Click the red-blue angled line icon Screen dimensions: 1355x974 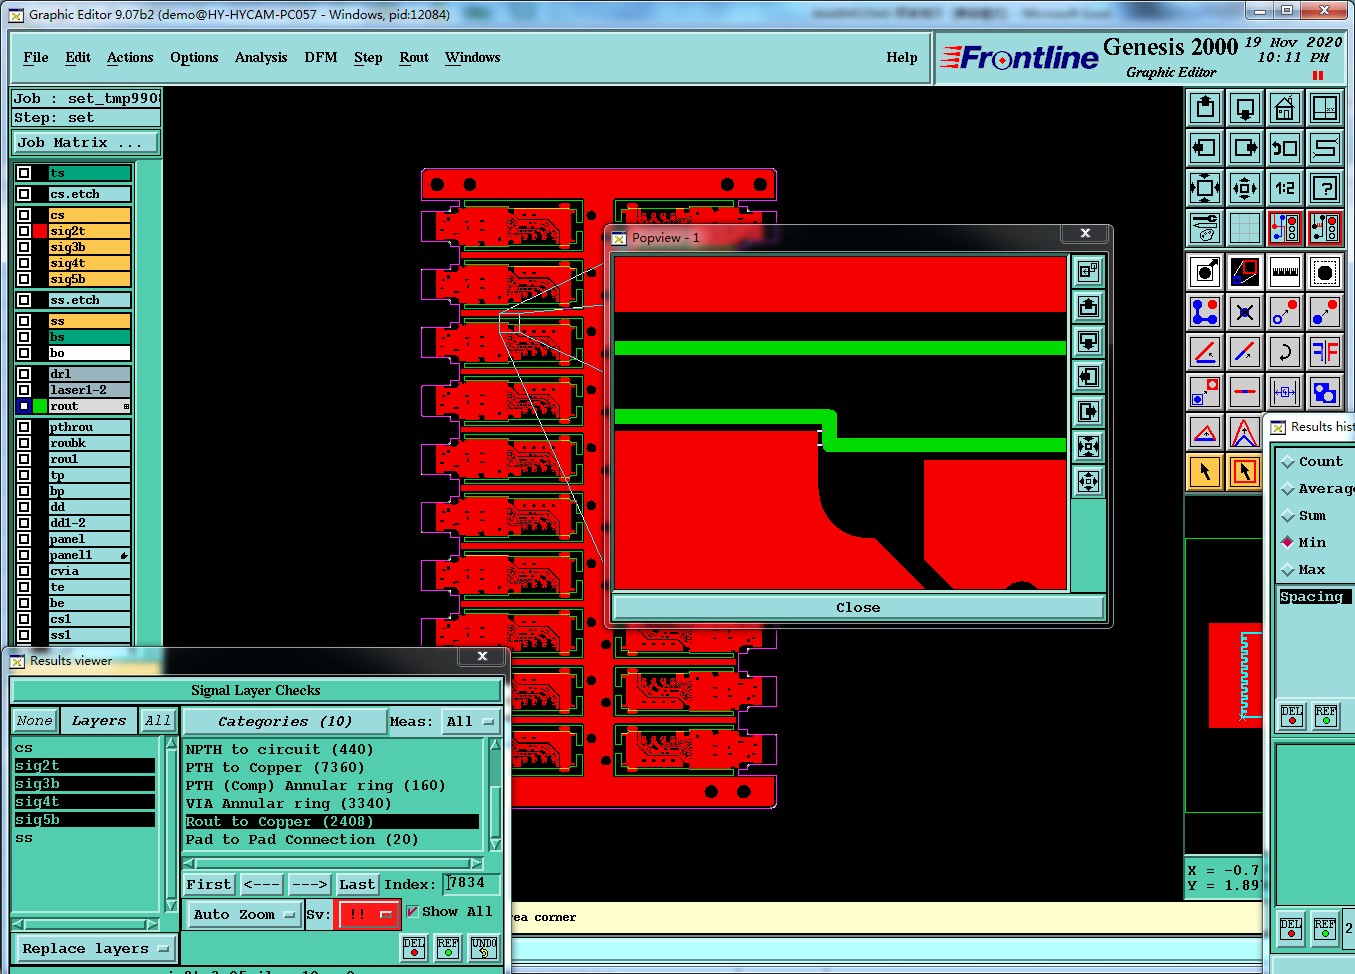click(x=1205, y=352)
